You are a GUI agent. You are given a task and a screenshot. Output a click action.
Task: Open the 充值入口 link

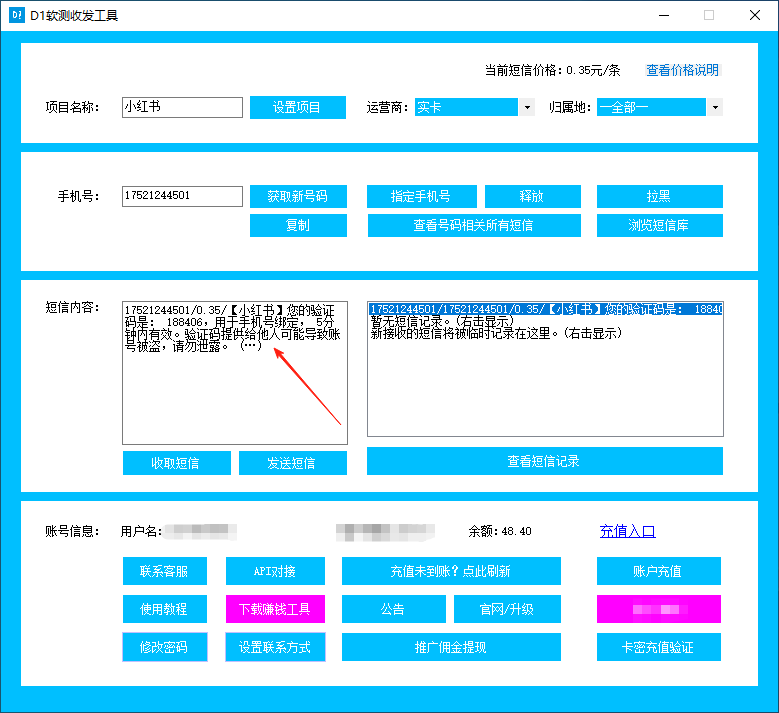coord(627,531)
